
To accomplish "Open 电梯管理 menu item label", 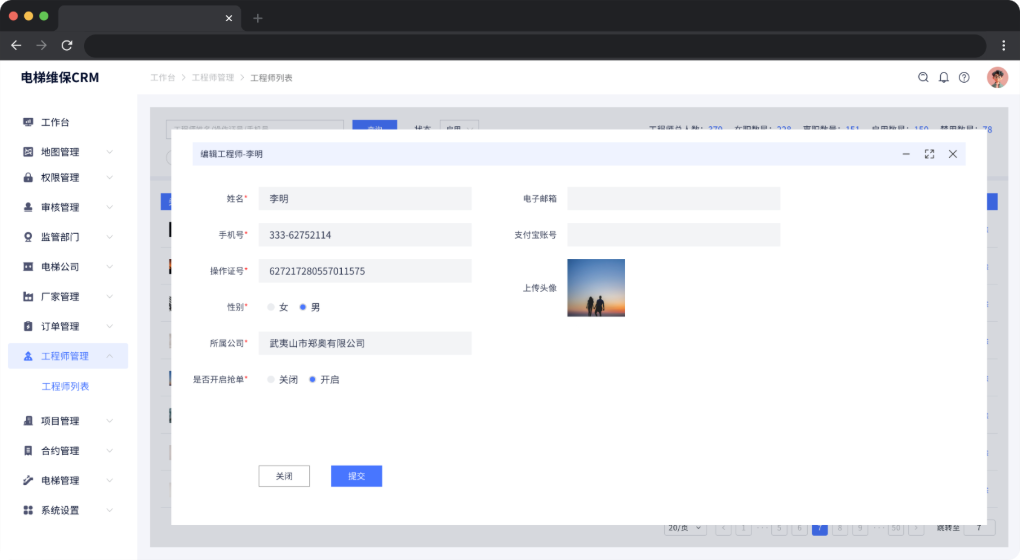I will coord(60,480).
